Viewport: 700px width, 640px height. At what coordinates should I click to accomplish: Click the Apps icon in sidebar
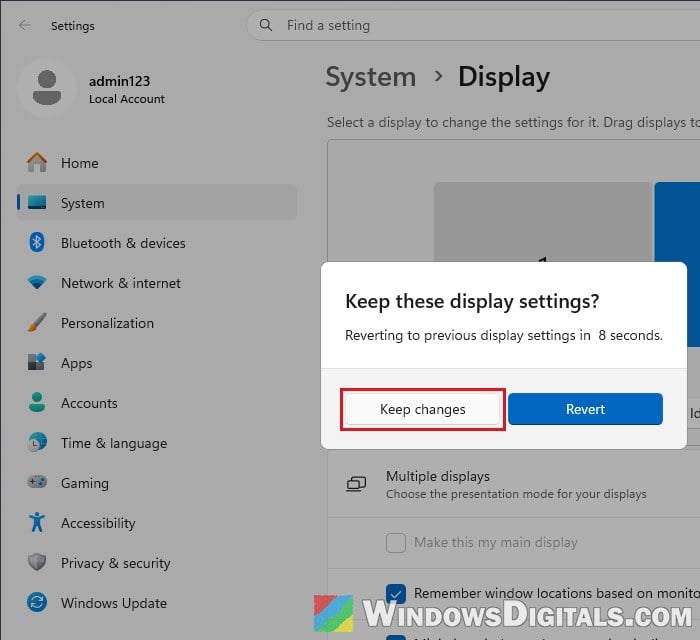click(37, 362)
